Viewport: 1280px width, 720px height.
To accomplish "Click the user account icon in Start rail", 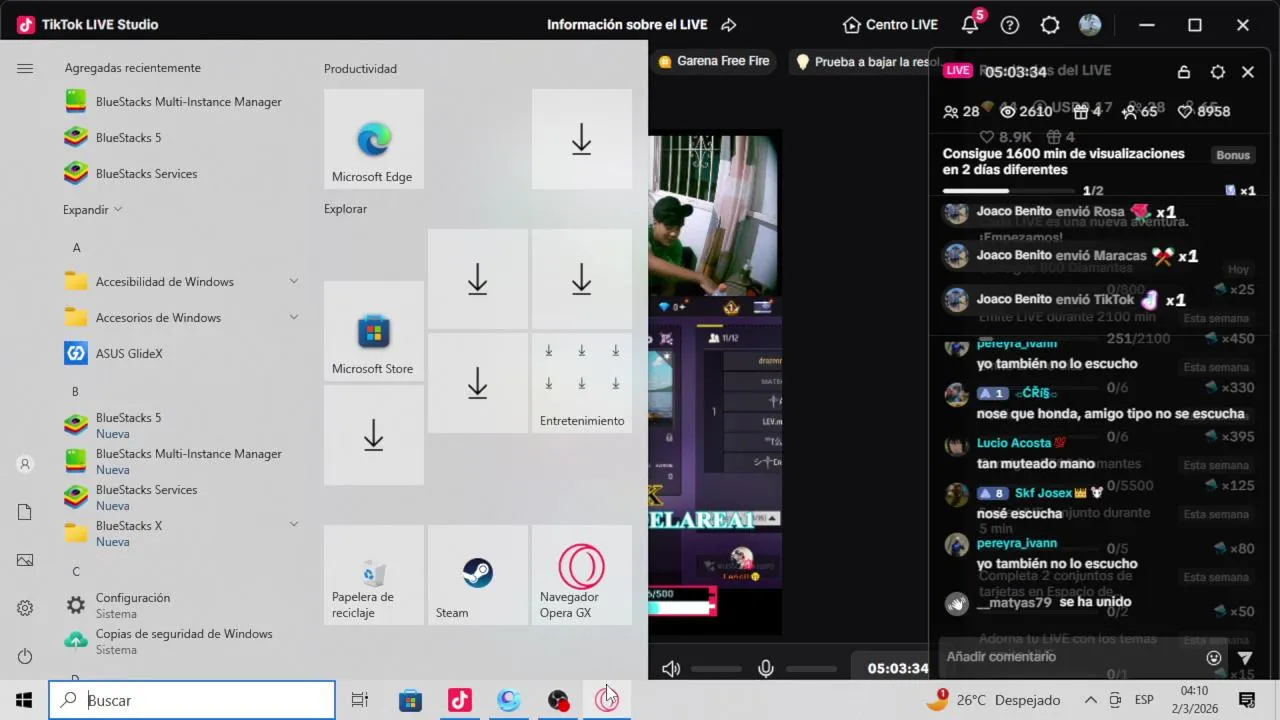I will [25, 464].
